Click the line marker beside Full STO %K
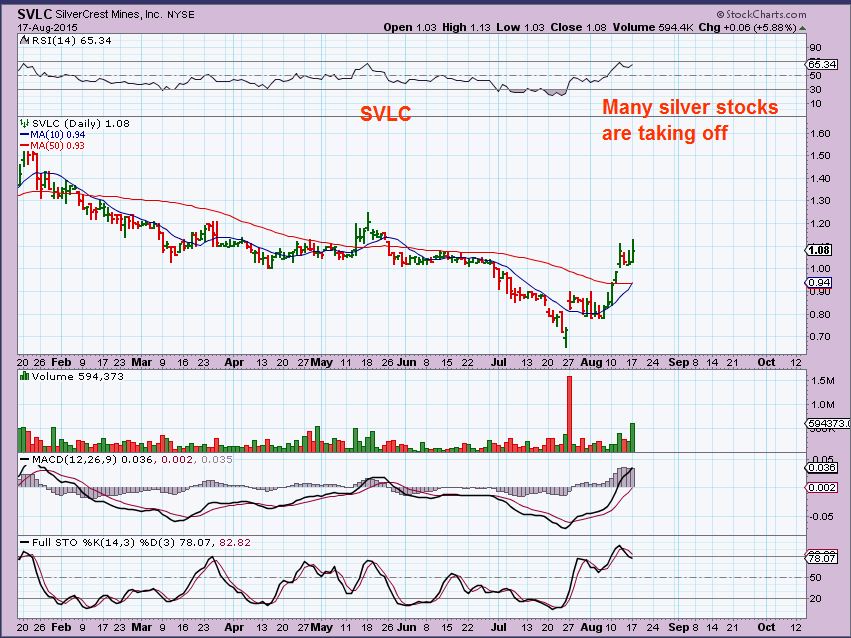Screen dimensions: 851x638 click(24, 543)
